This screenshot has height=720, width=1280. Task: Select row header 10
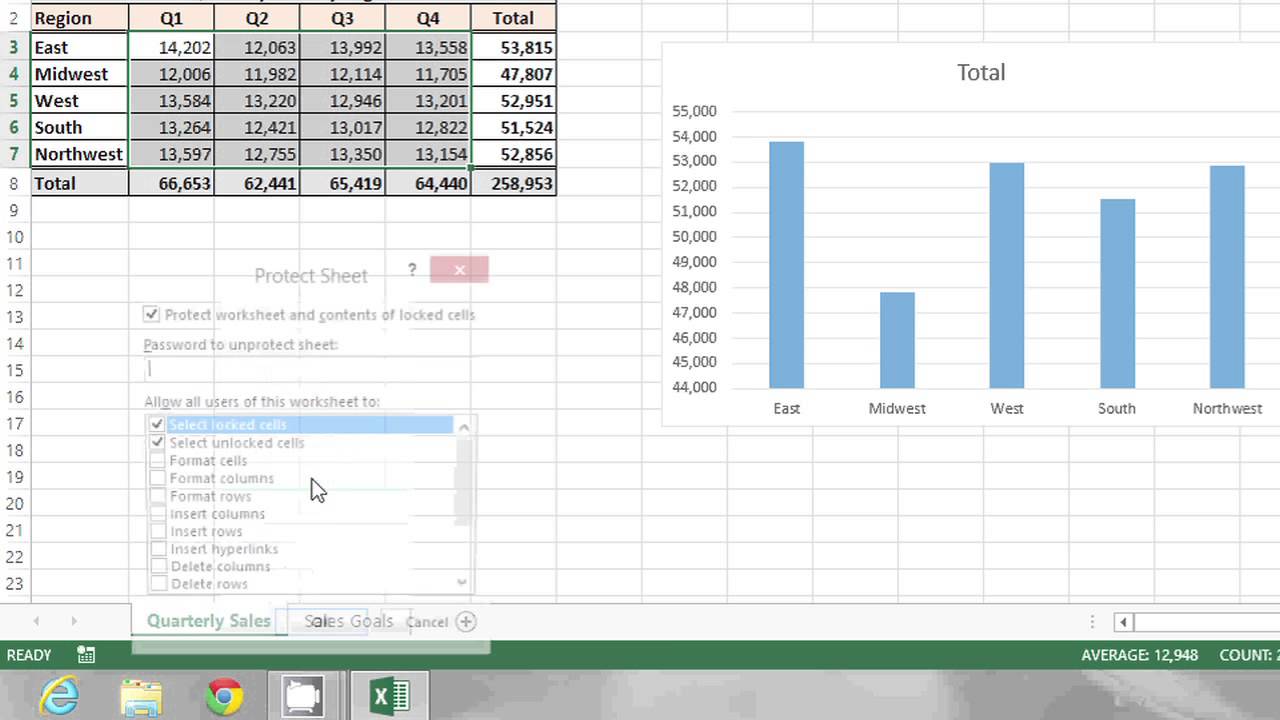[x=14, y=237]
